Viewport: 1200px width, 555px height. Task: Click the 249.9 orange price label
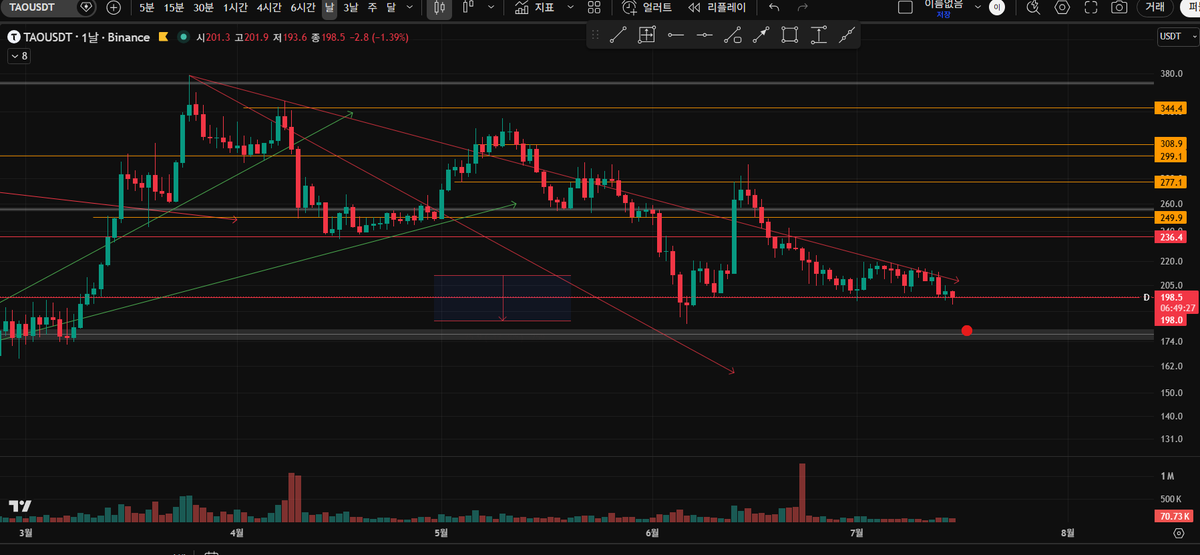[x=1170, y=218]
